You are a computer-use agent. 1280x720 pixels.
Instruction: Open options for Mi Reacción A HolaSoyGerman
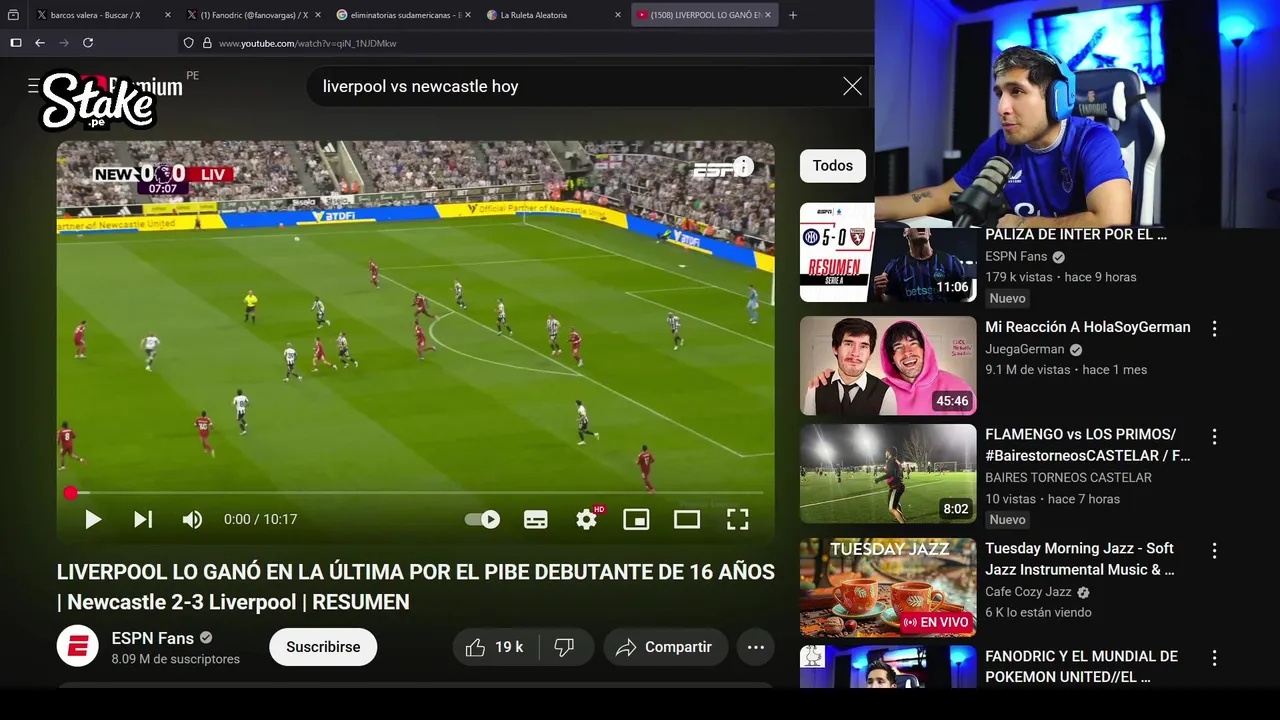pyautogui.click(x=1214, y=329)
